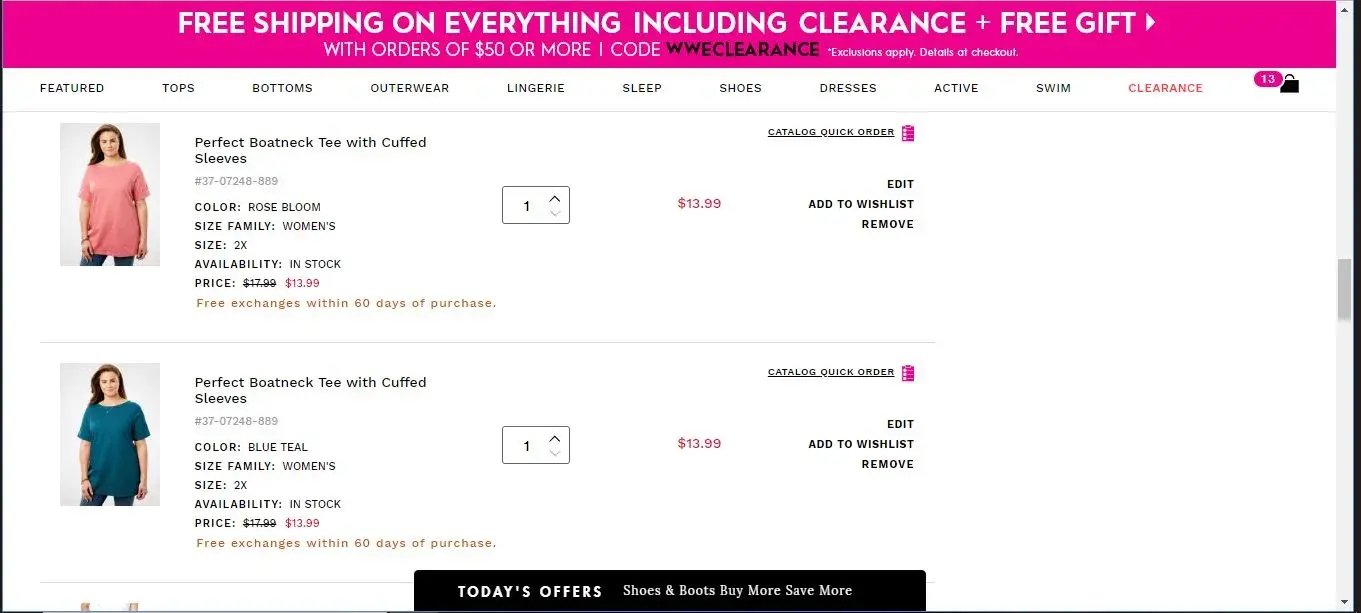View the Rose Bloom tee product image
The width and height of the screenshot is (1361, 613).
(110, 194)
